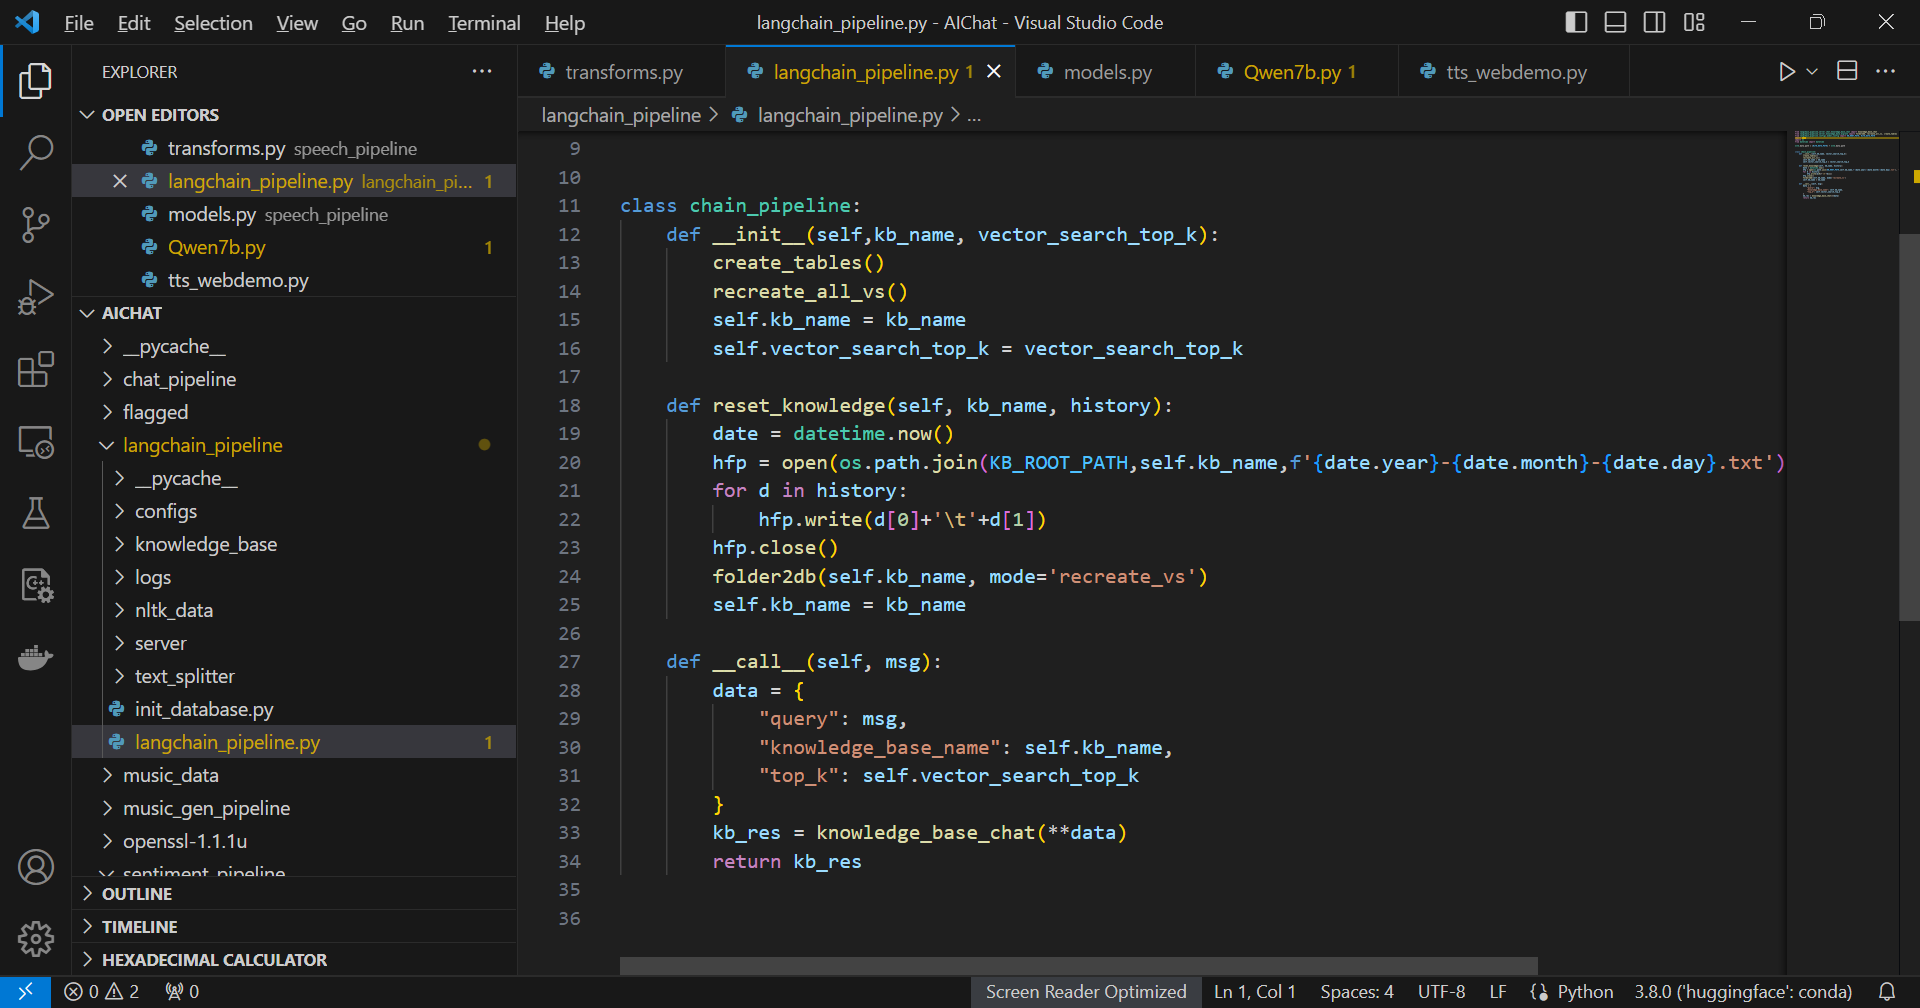1920x1008 pixels.
Task: Expand the knowledge_base folder
Action: click(x=294, y=544)
